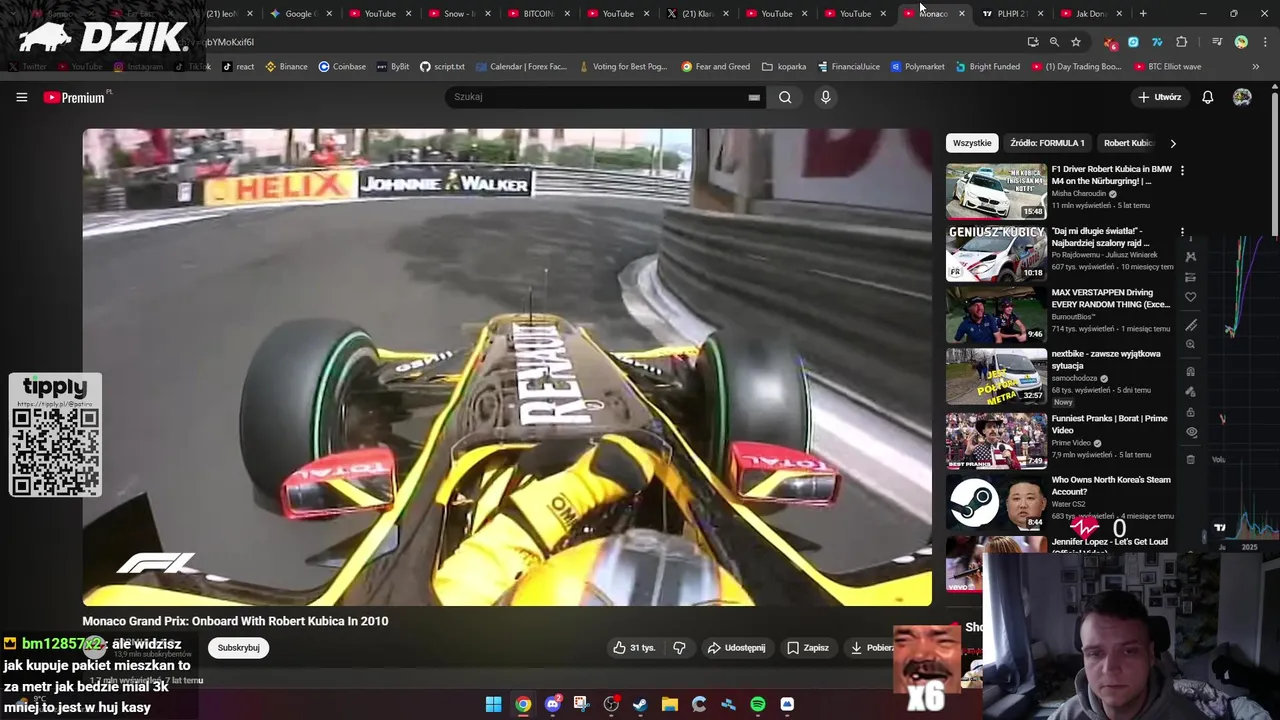Toggle hide drawings eye icon in chart panel
Viewport: 1280px width, 720px height.
[1190, 432]
